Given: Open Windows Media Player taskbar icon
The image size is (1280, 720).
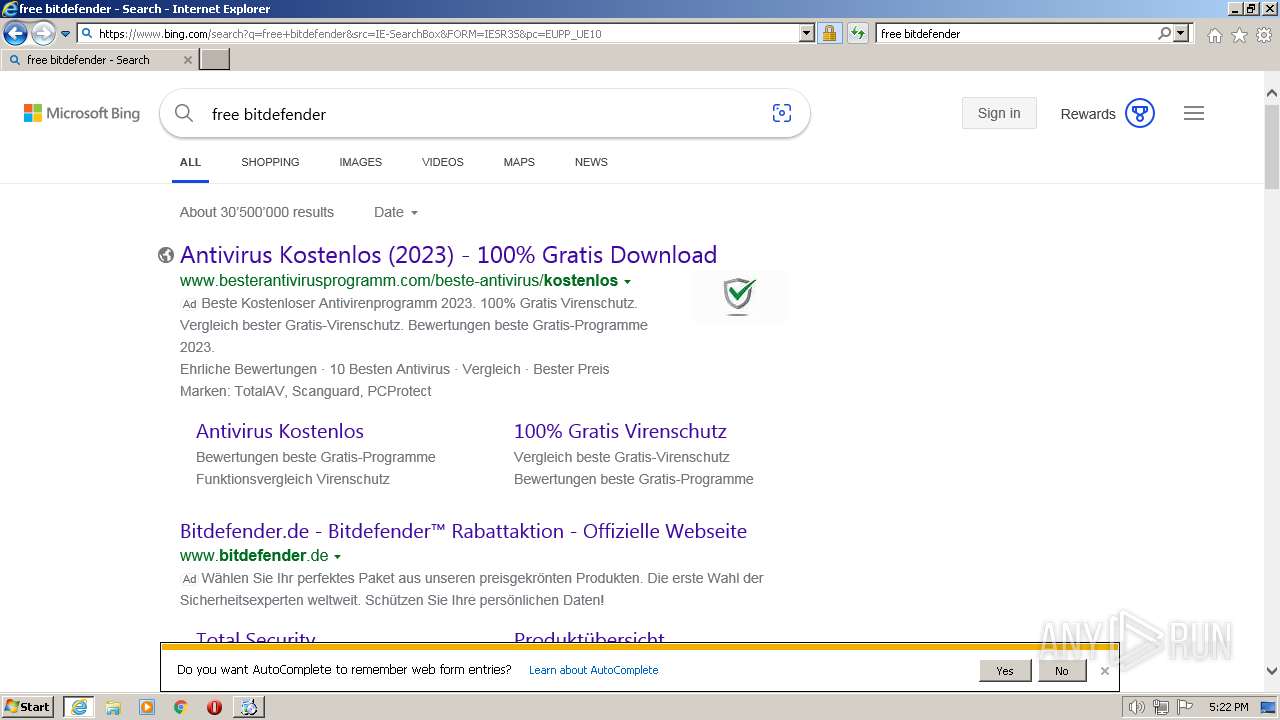Looking at the screenshot, I should (x=147, y=707).
